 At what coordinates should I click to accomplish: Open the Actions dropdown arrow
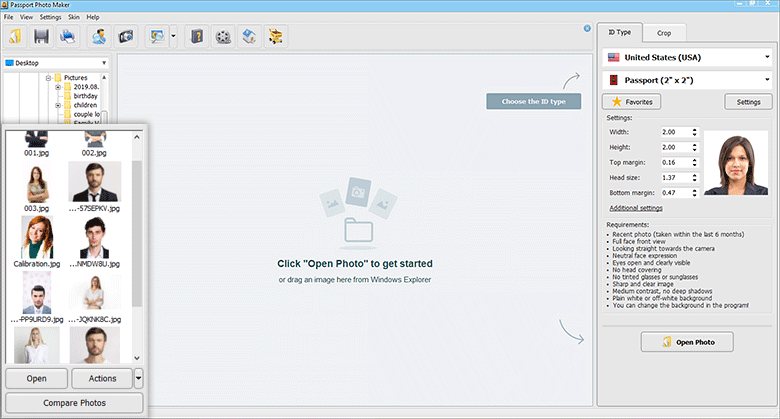[x=138, y=378]
